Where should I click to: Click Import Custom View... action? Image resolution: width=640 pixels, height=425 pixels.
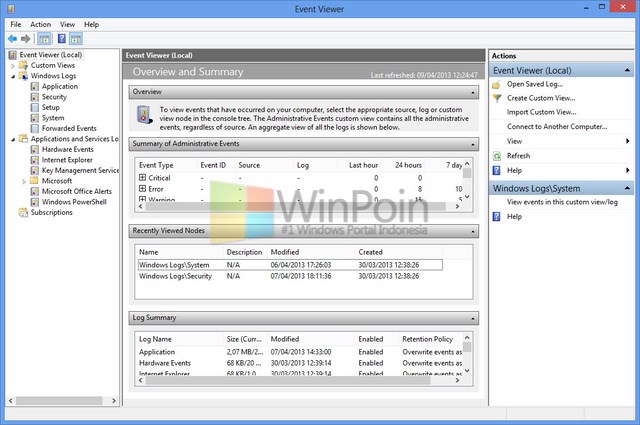(x=541, y=112)
